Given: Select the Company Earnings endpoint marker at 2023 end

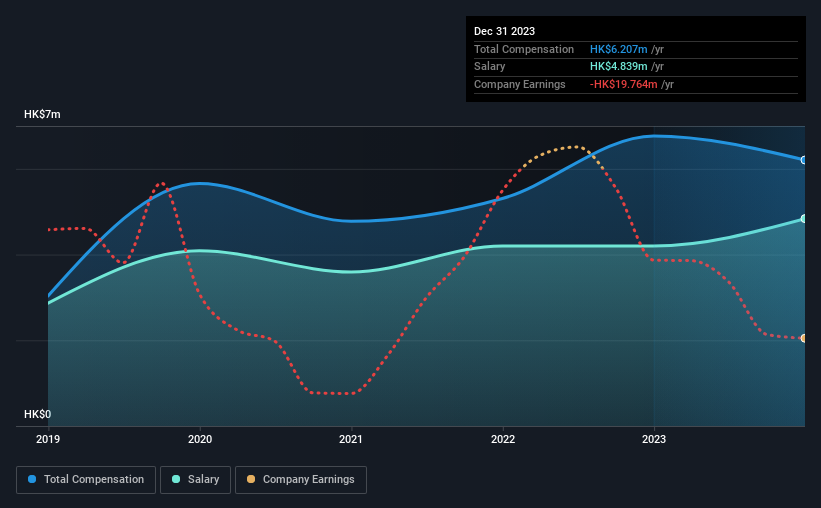Looking at the screenshot, I should click(803, 338).
